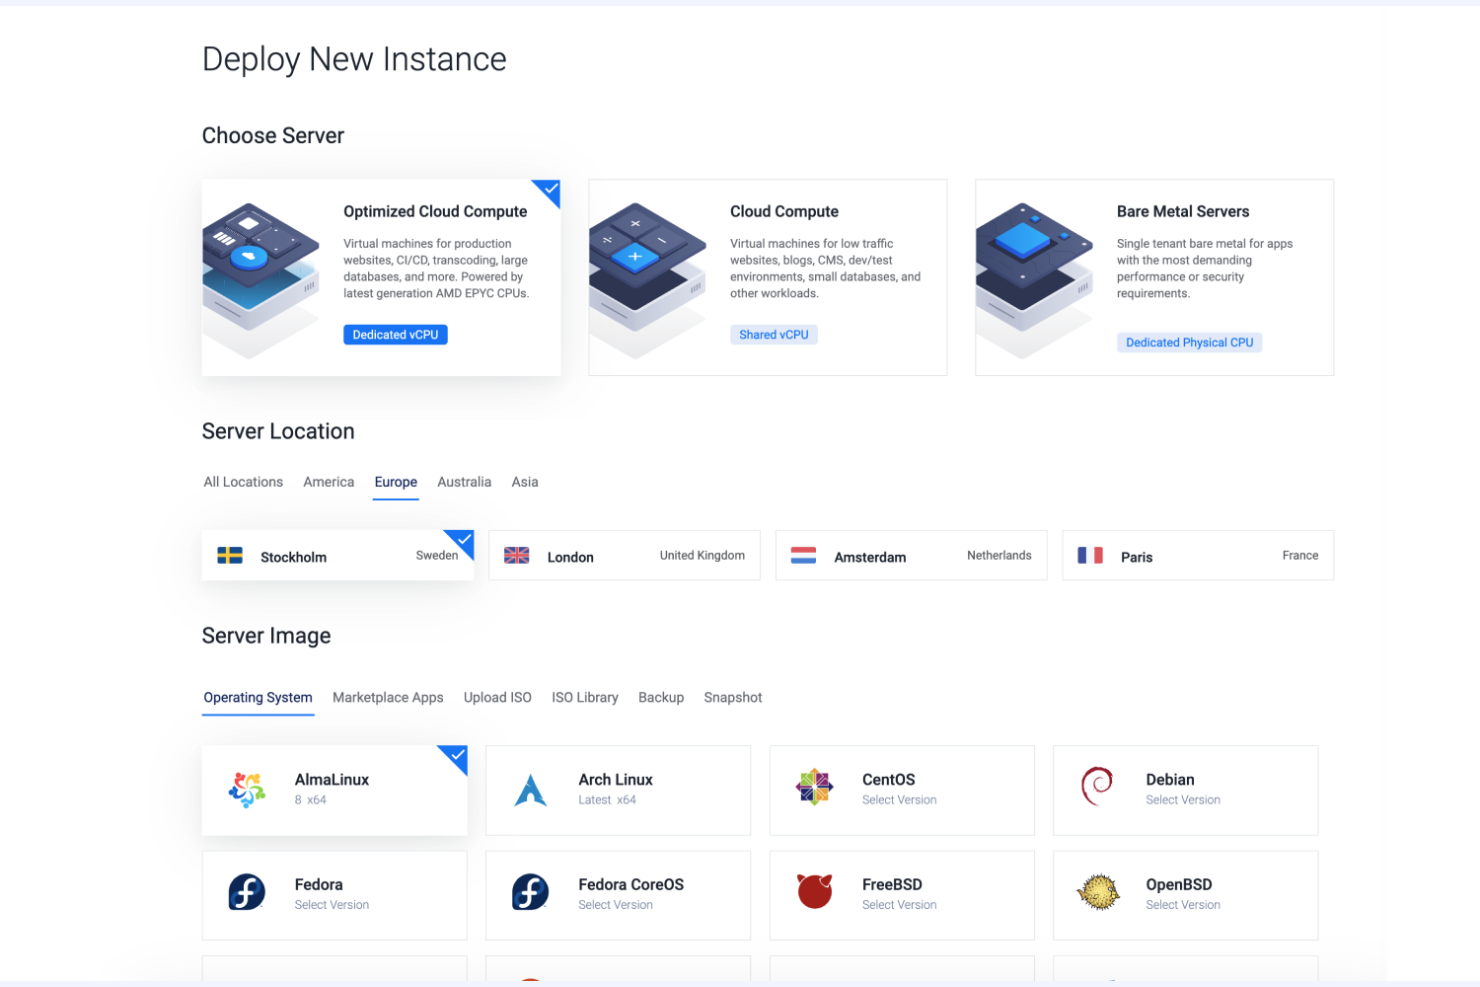Viewport: 1480px width, 987px height.
Task: Click the Debian swirl logo icon
Action: (1098, 789)
